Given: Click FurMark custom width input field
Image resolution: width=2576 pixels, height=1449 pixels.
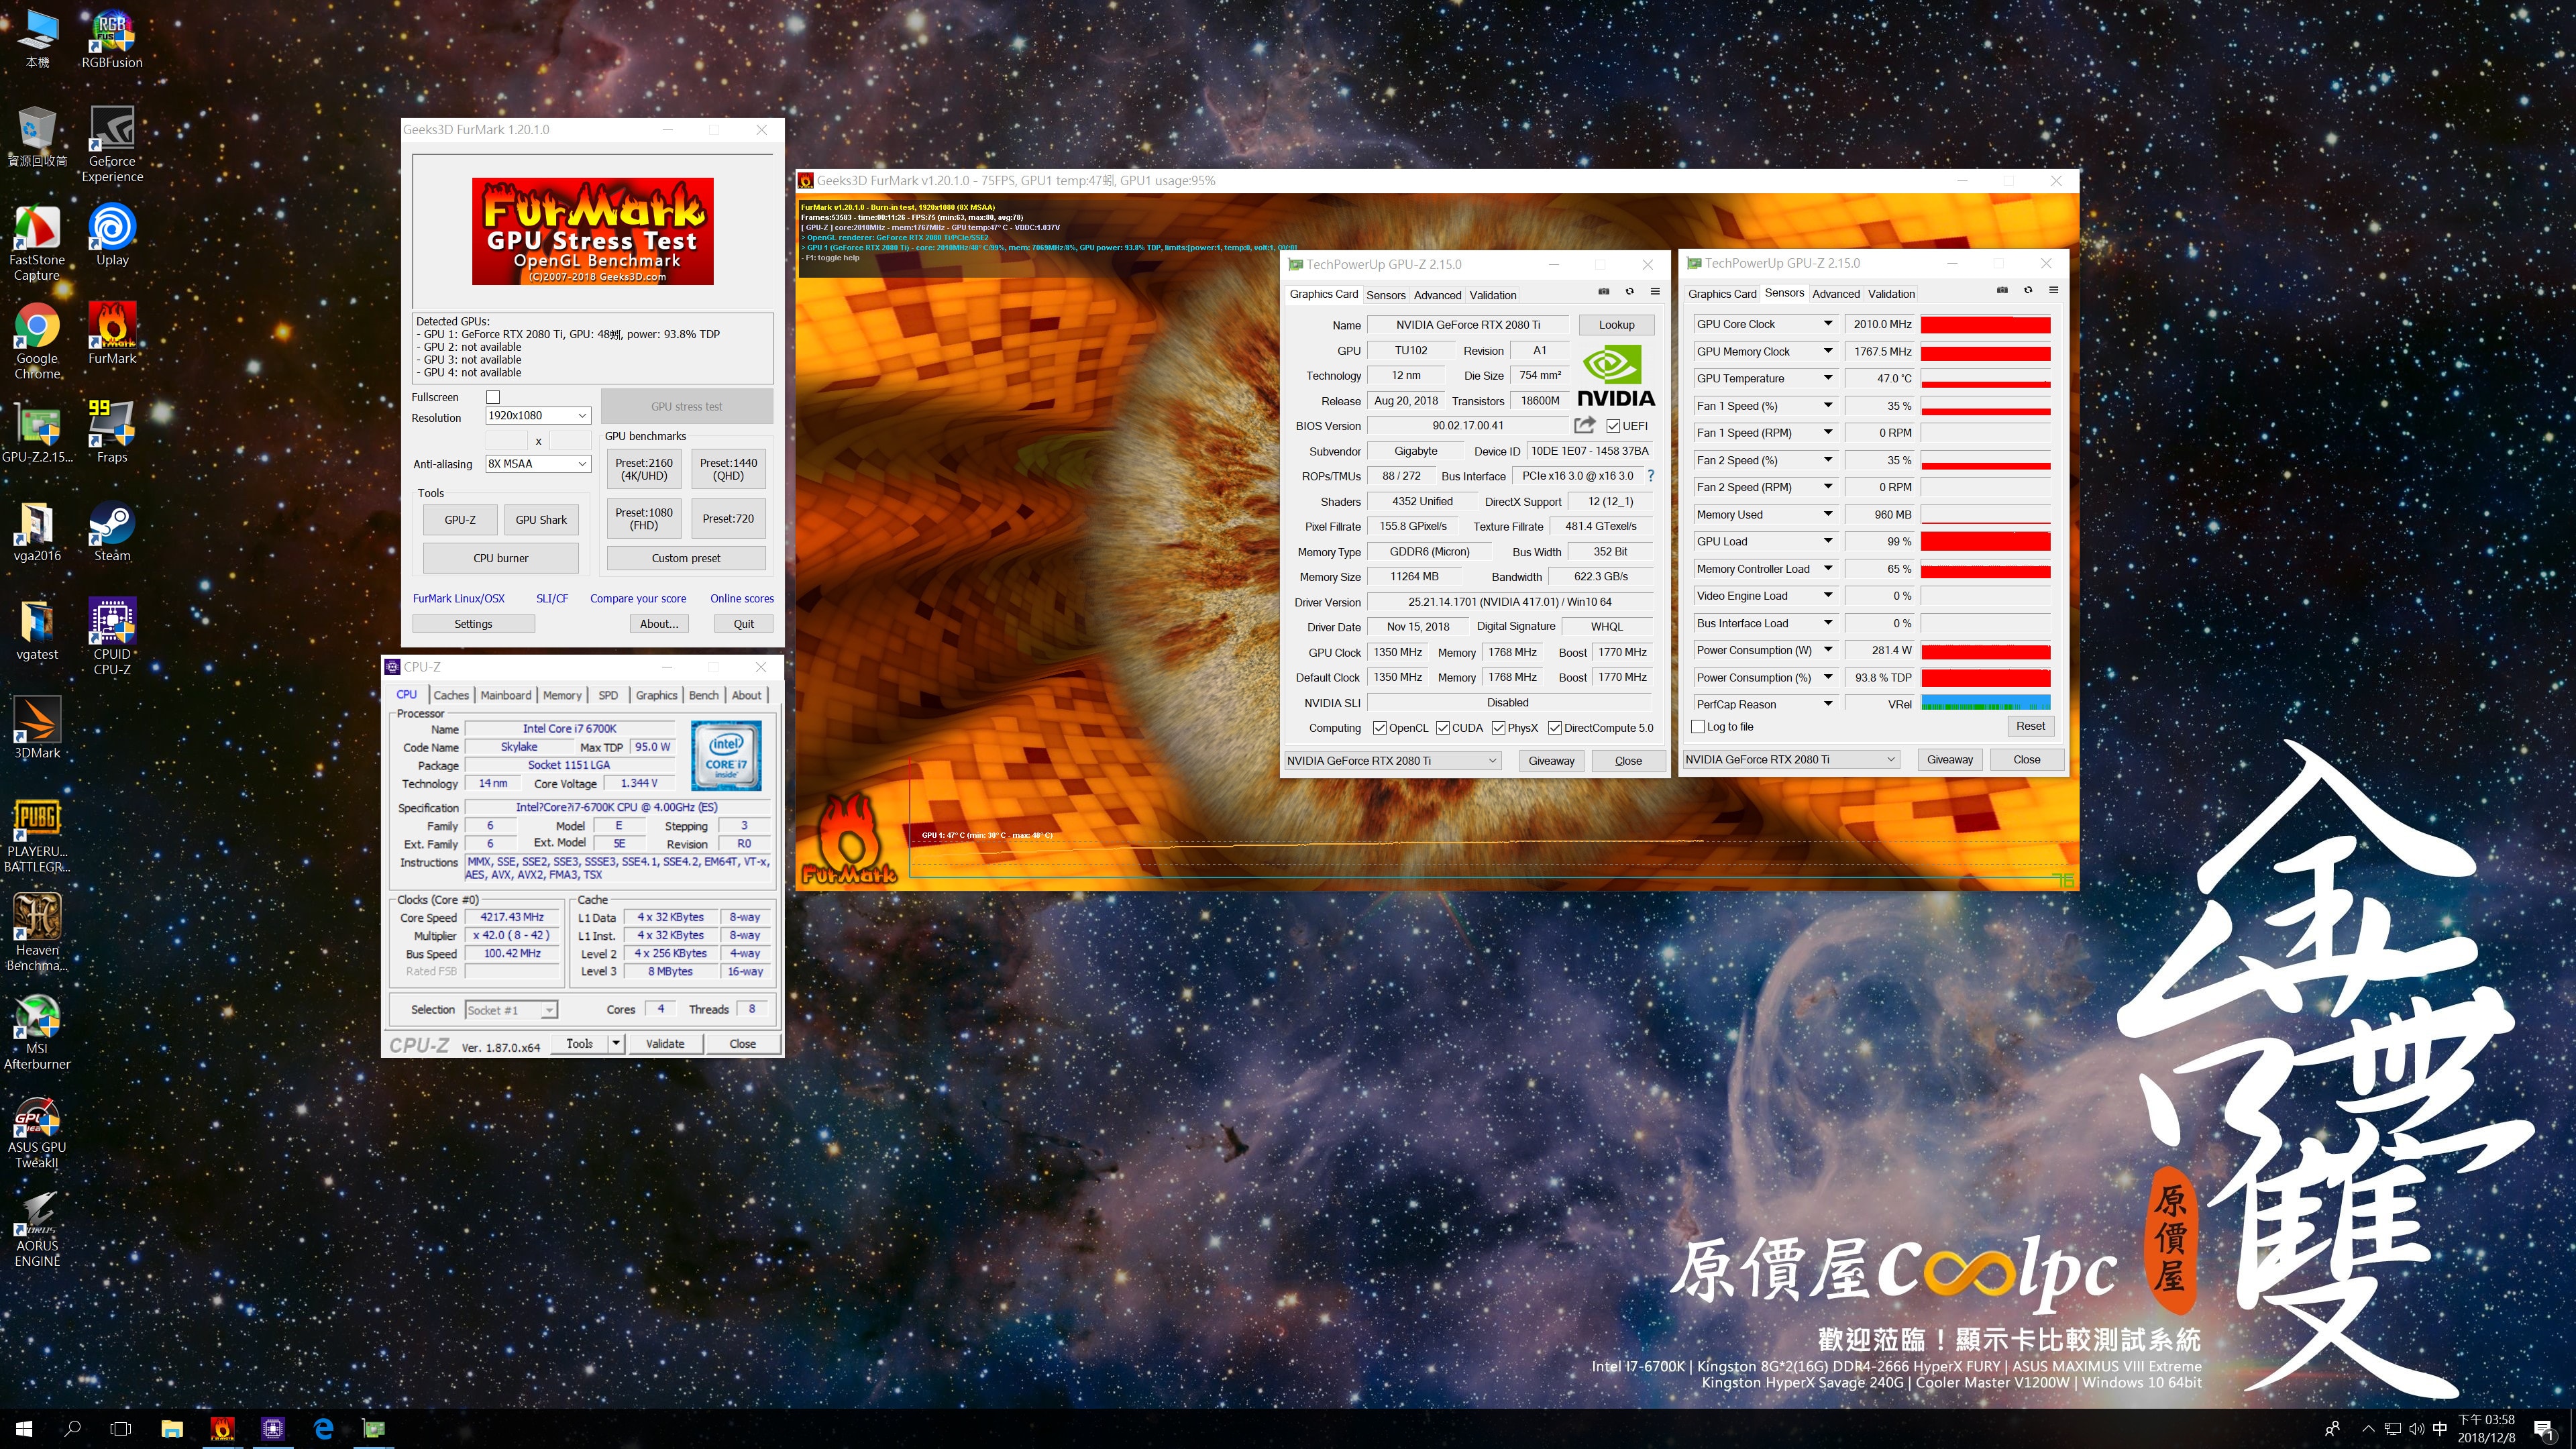Looking at the screenshot, I should pyautogui.click(x=506, y=441).
